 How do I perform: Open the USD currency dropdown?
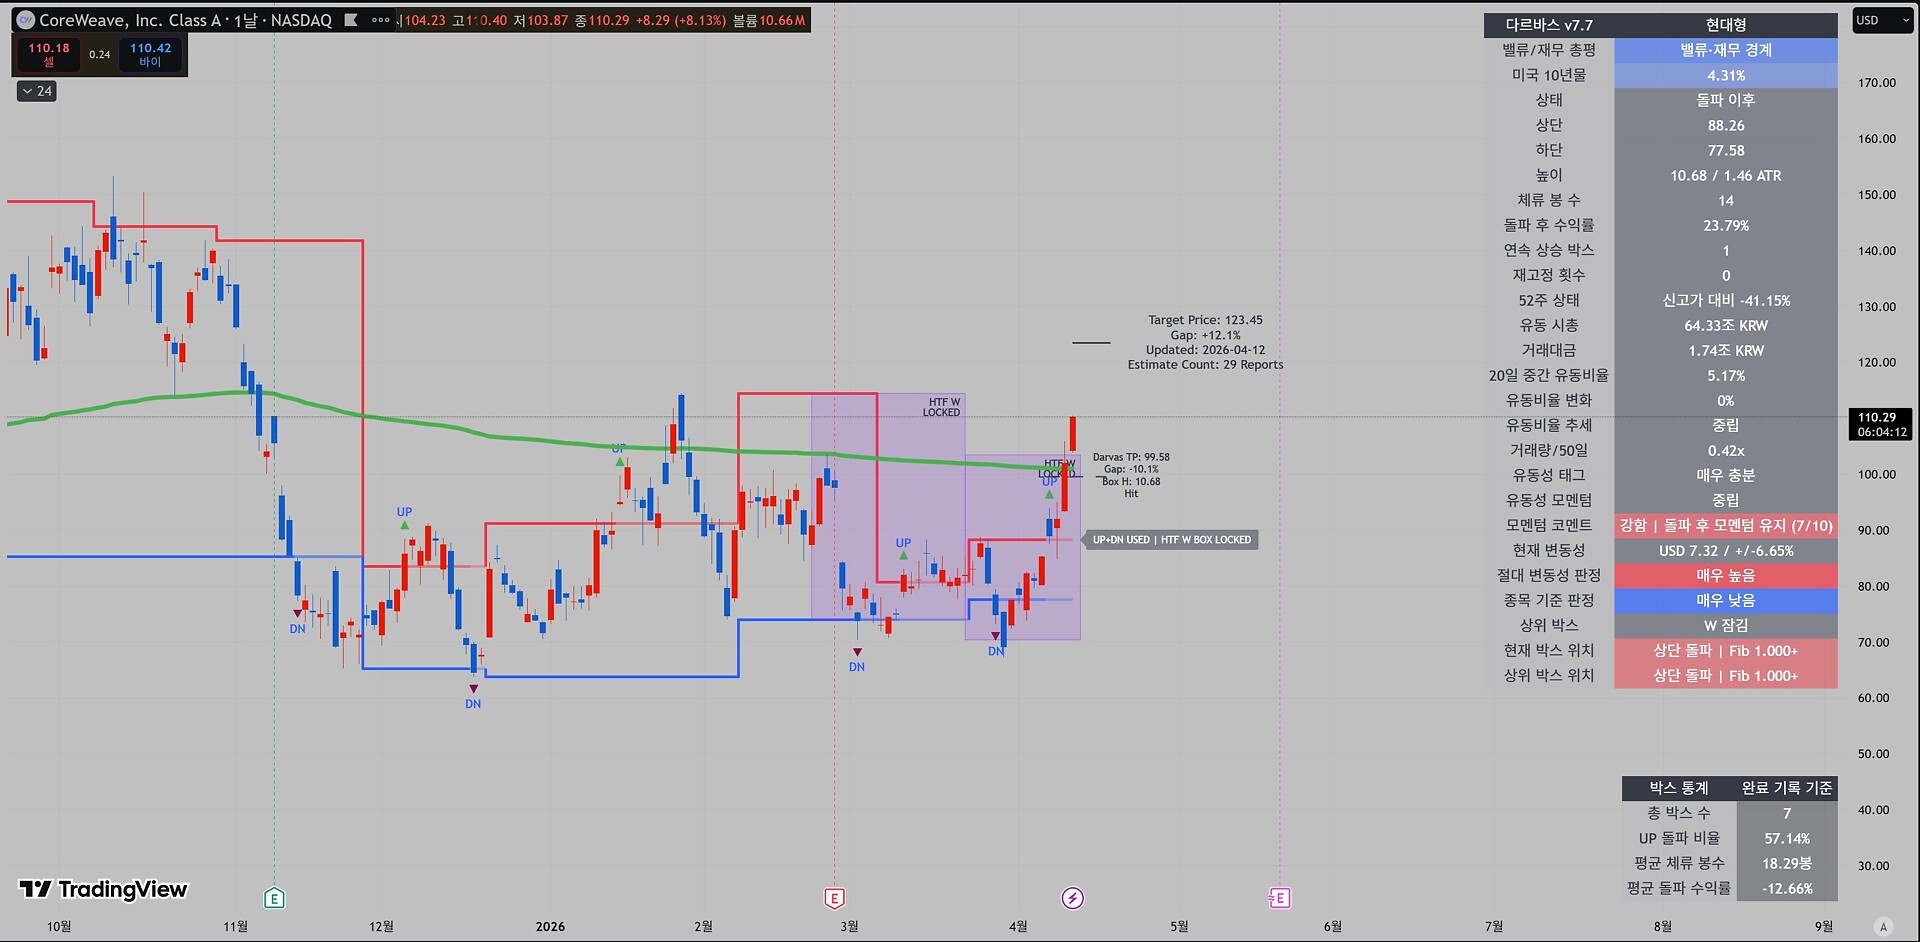(1882, 20)
